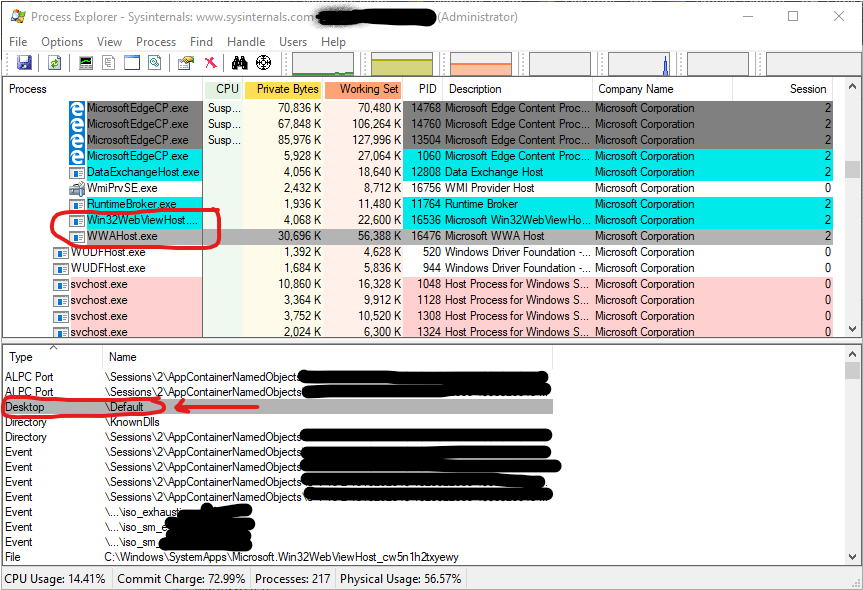Click the binoculars Find Handle icon
The width and height of the screenshot is (863, 590).
[239, 63]
